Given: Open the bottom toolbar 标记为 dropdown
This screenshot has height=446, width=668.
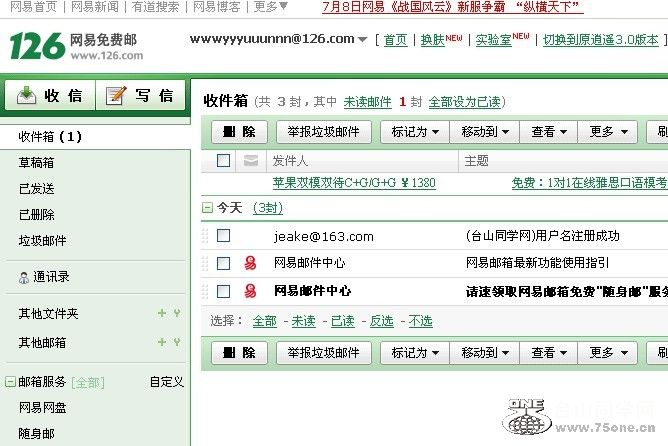Looking at the screenshot, I should 415,353.
